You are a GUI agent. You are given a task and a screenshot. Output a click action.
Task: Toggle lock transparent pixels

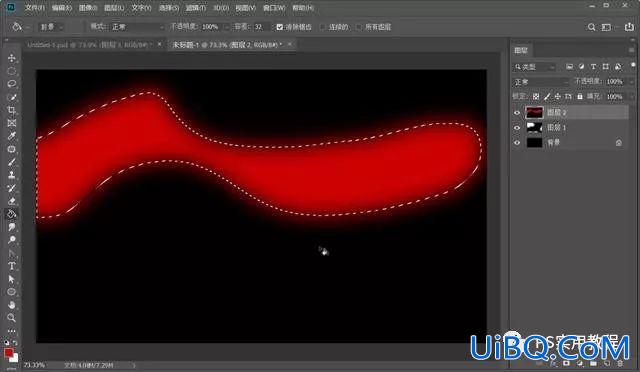[536, 97]
